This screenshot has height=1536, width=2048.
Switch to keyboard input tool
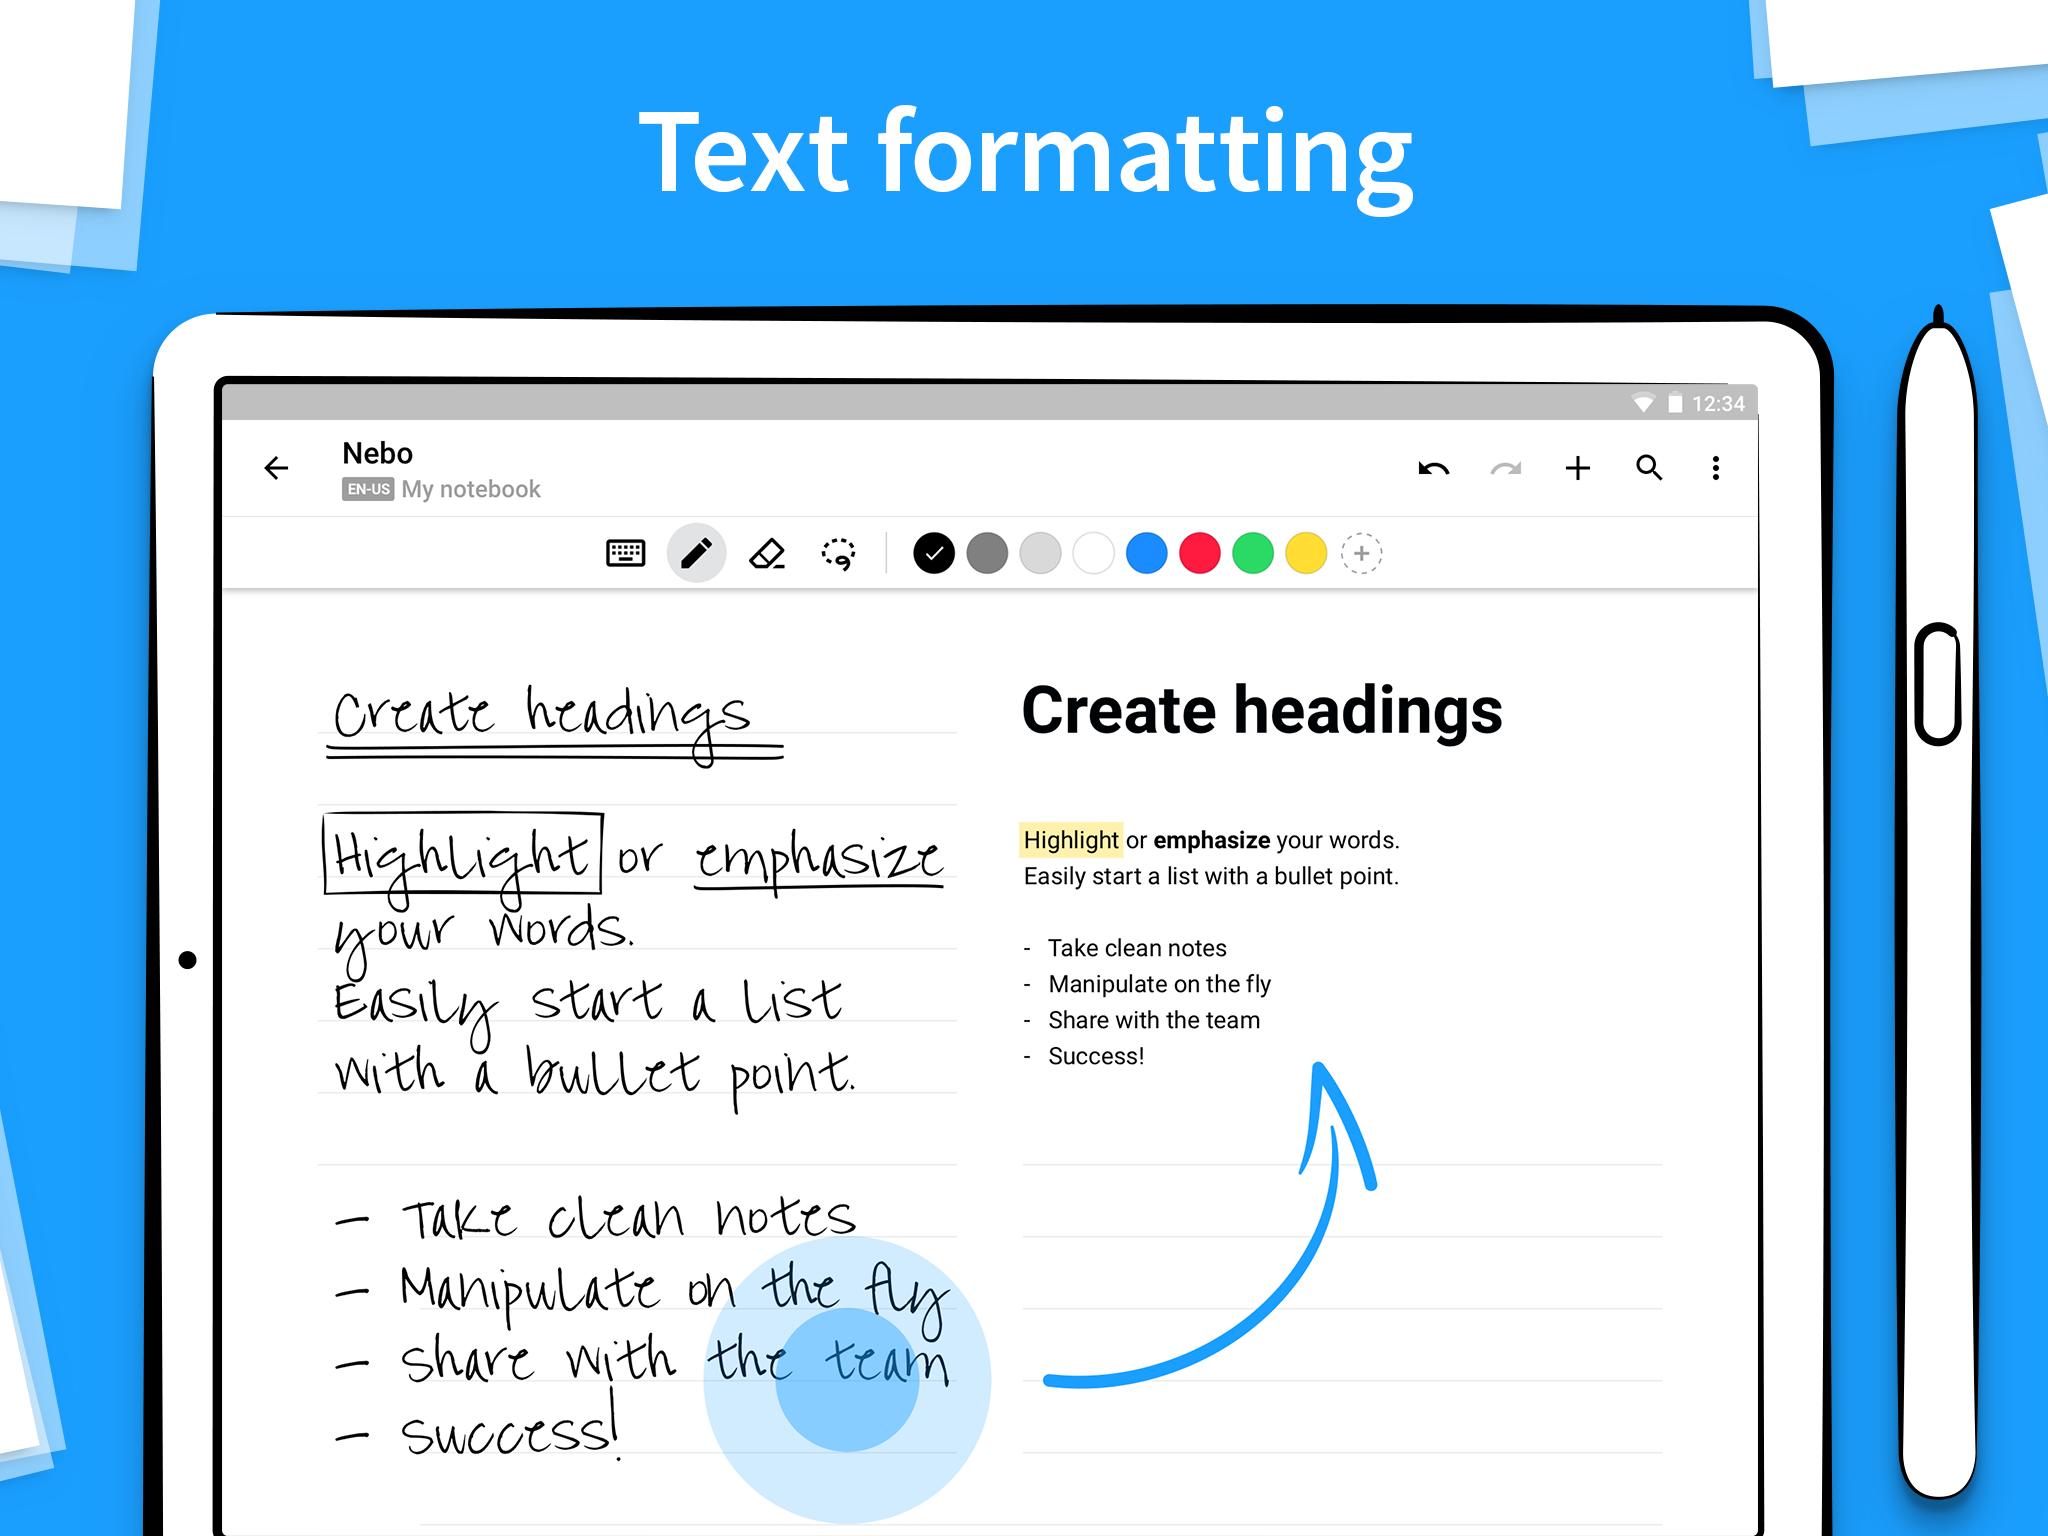626,553
